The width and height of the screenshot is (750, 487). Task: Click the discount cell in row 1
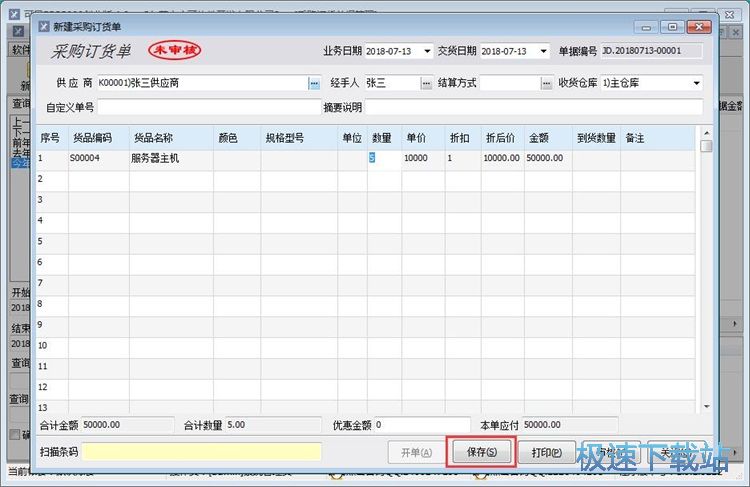point(463,158)
